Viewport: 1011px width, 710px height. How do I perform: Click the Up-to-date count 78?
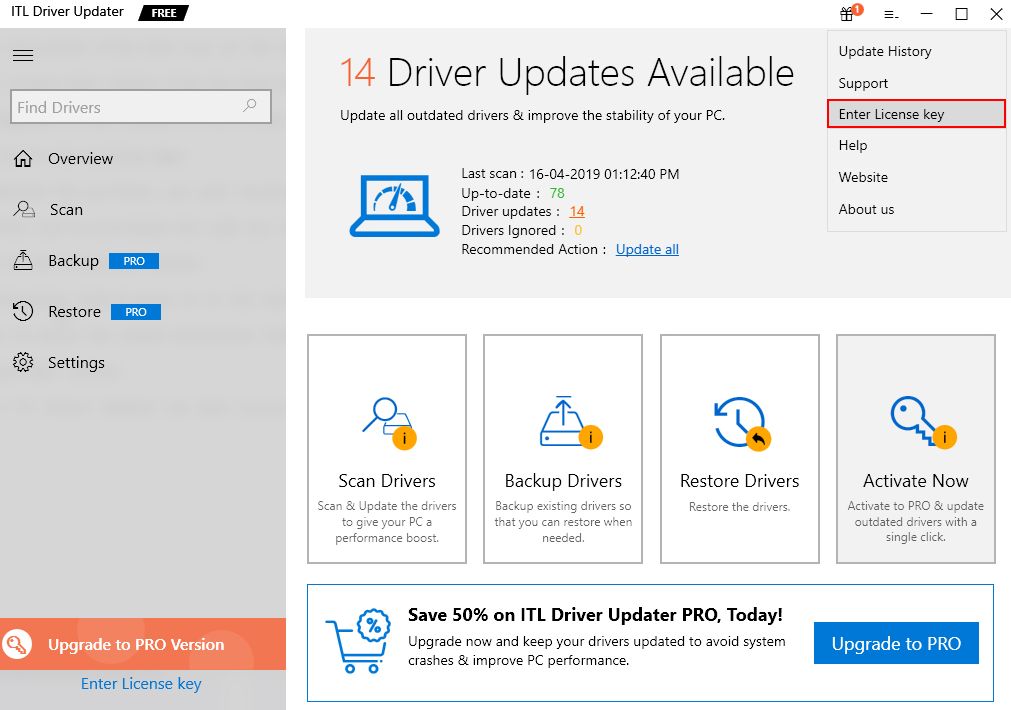557,193
